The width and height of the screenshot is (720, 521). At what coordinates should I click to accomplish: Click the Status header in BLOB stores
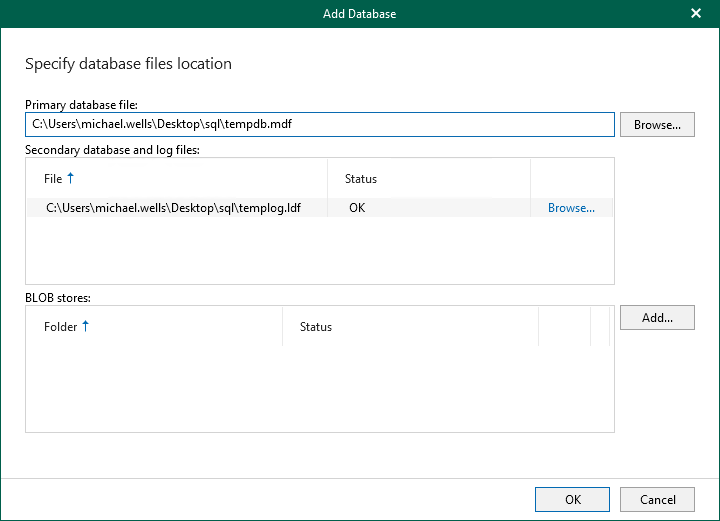click(x=316, y=327)
